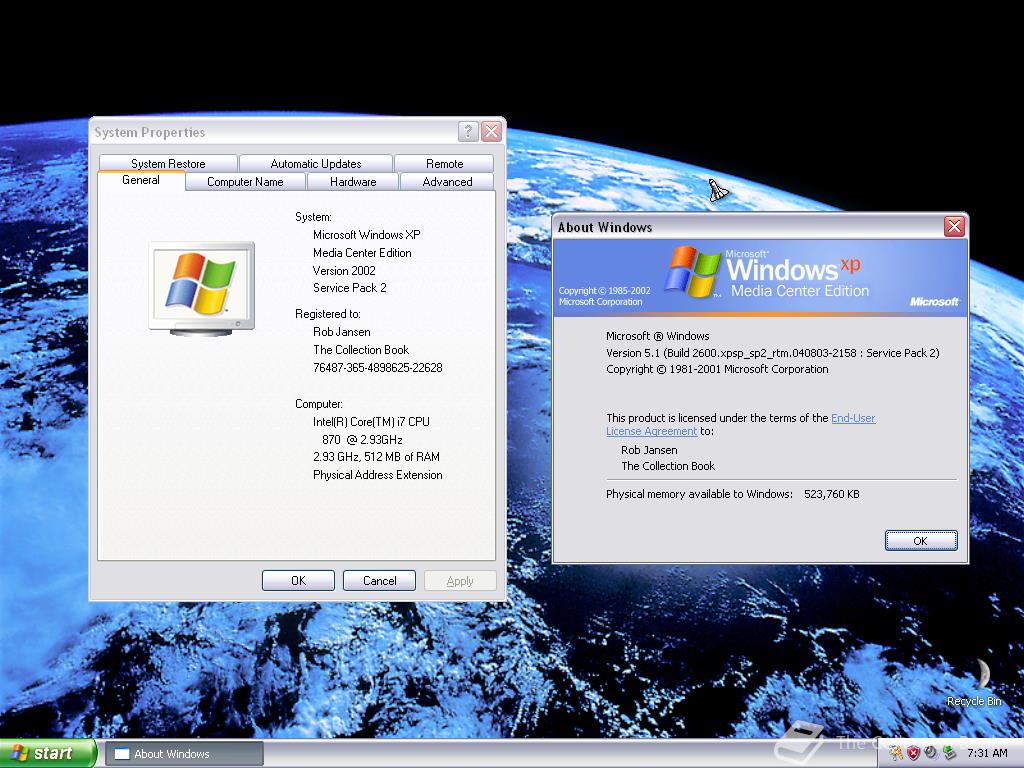Image resolution: width=1024 pixels, height=768 pixels.
Task: Open the Start menu
Action: [48, 754]
